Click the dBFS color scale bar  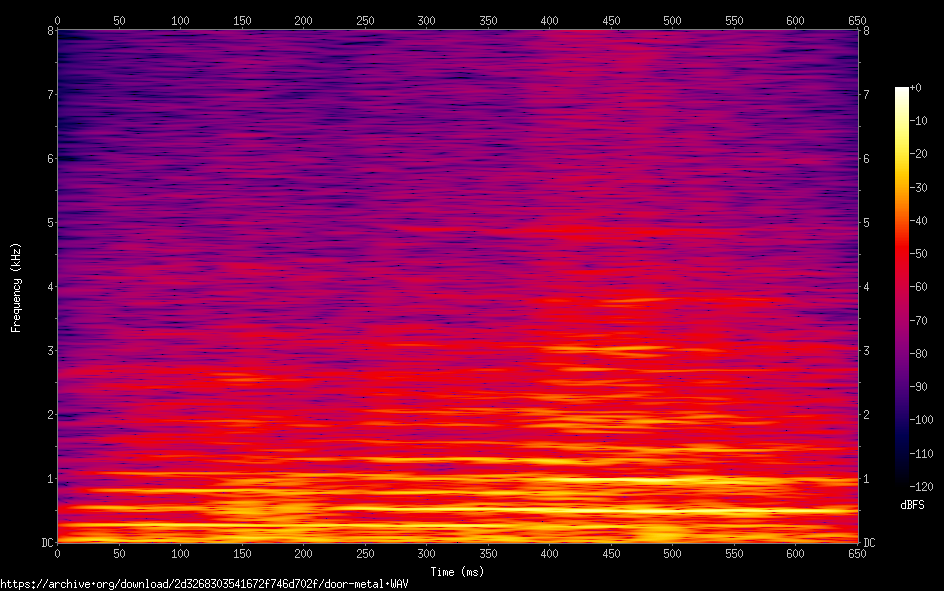tap(902, 287)
